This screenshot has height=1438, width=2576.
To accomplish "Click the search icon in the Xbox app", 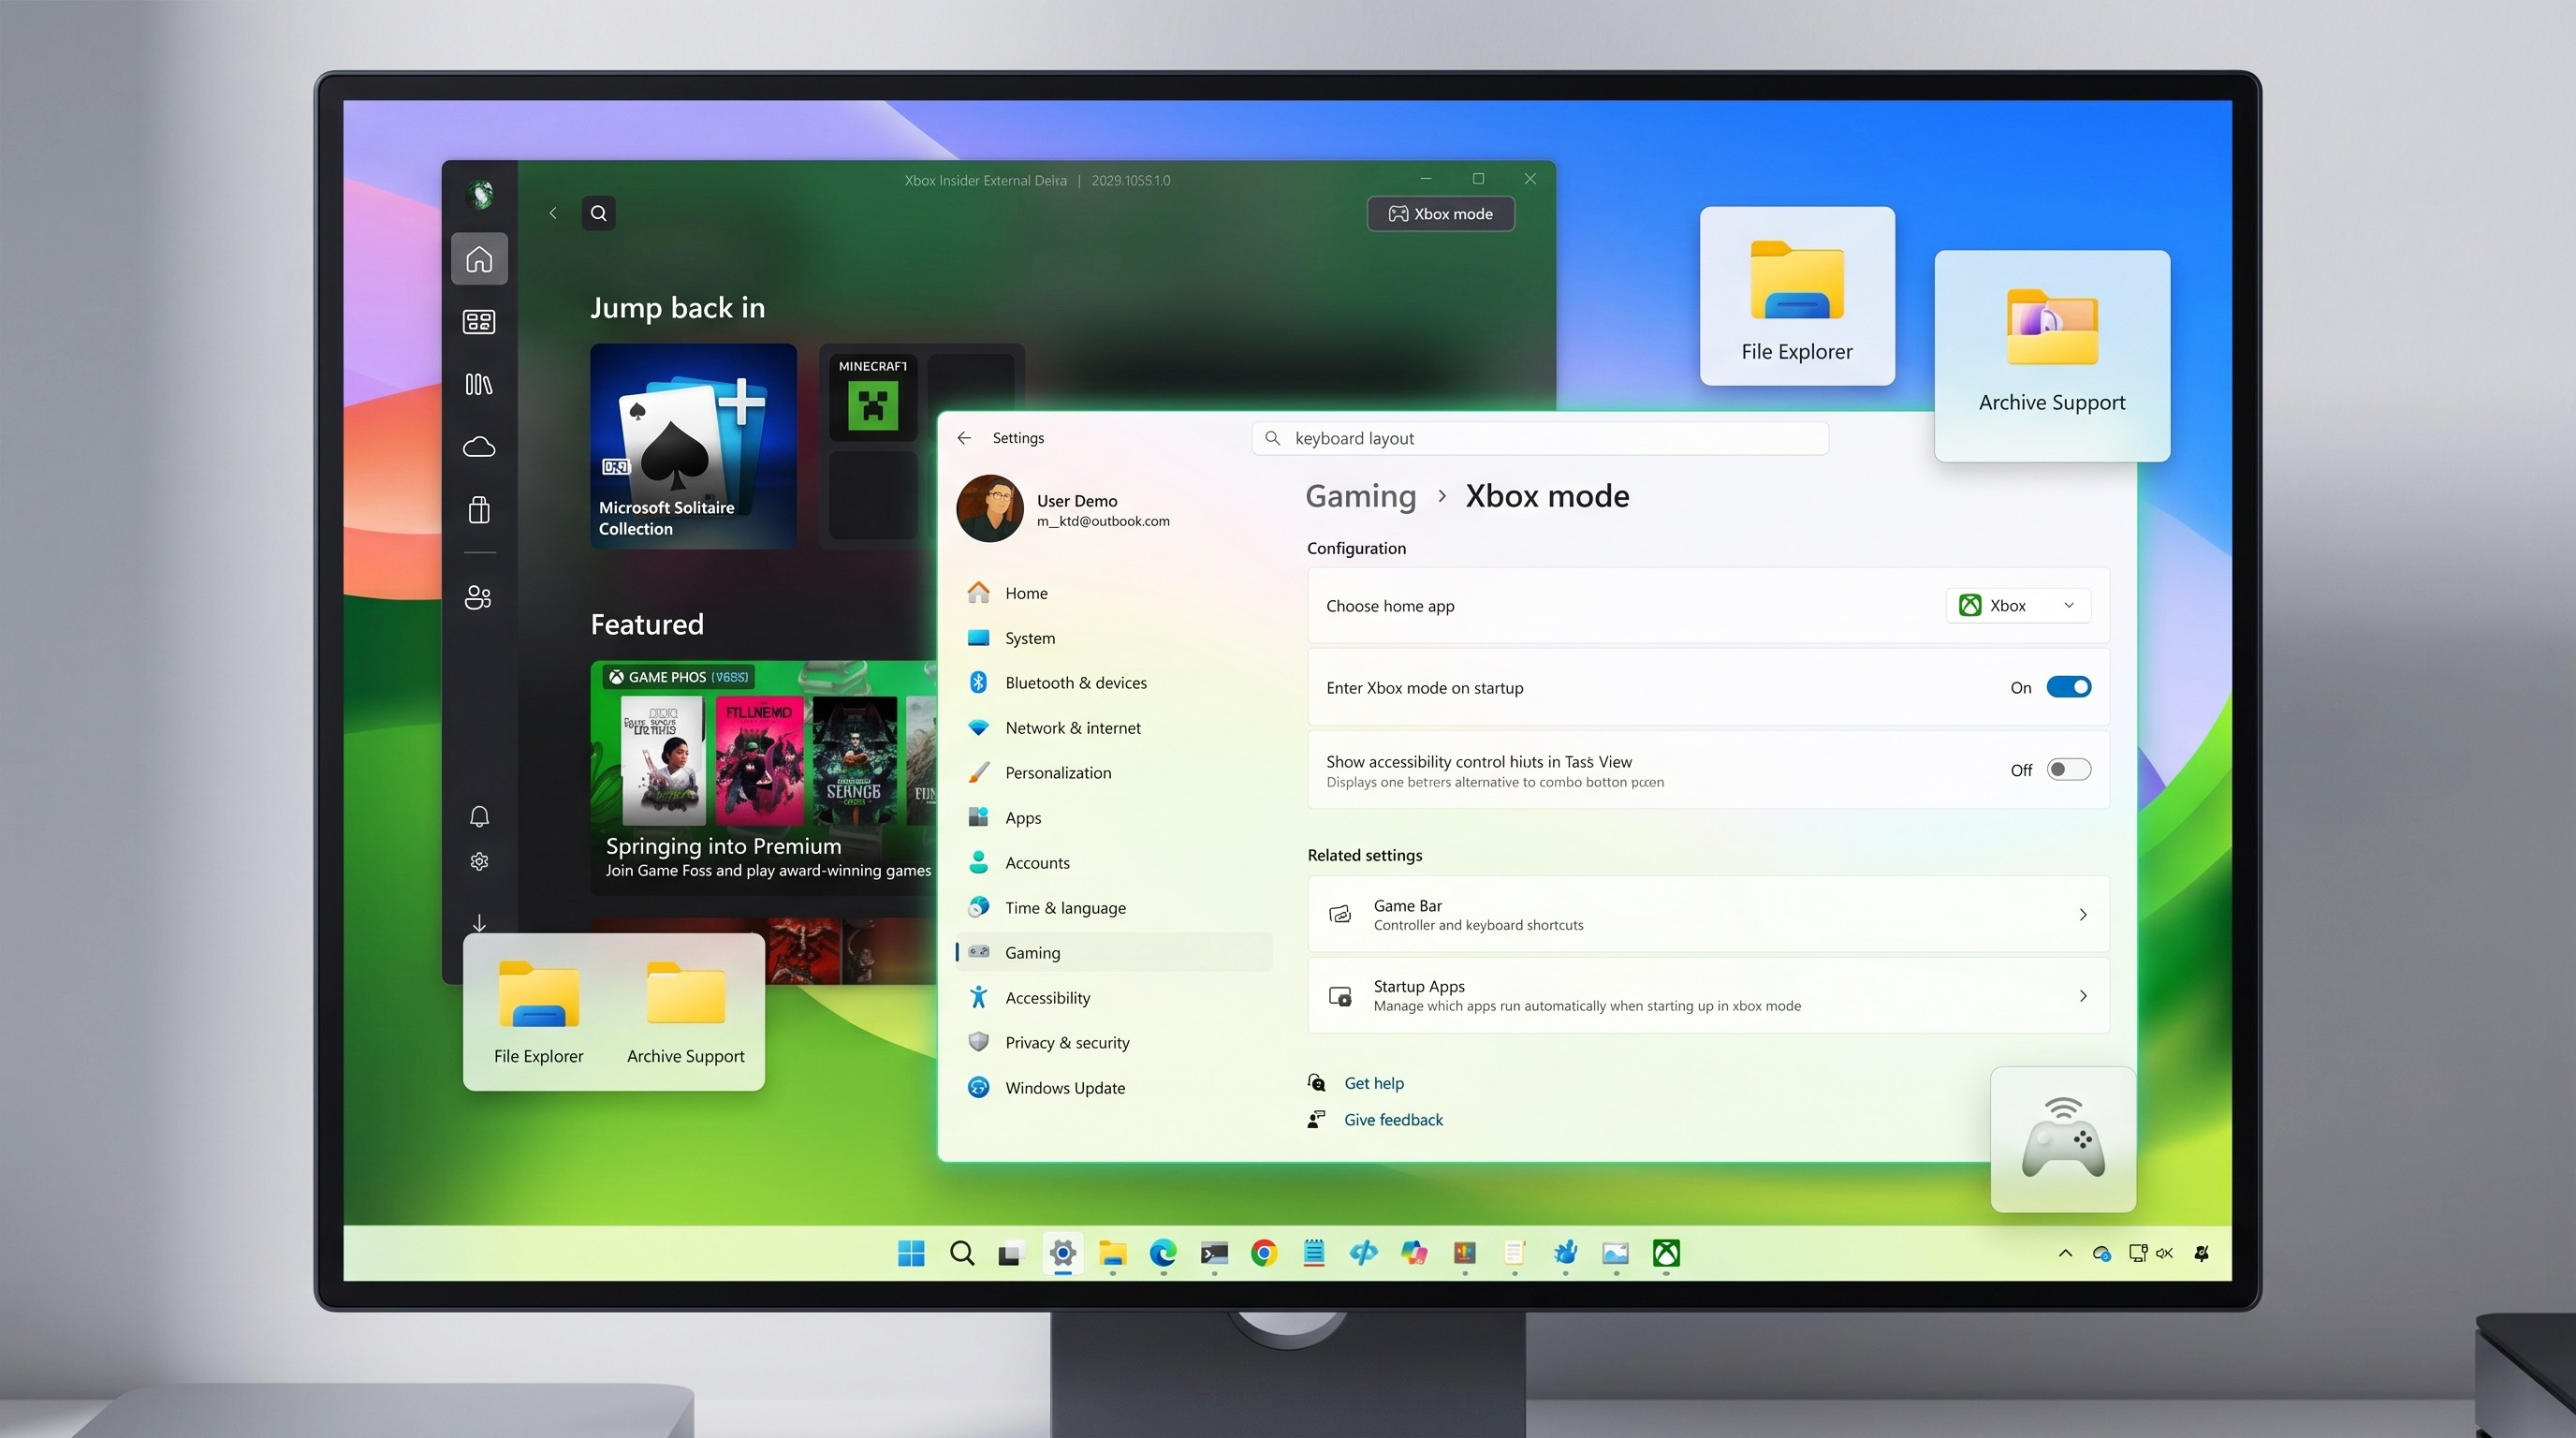I will [x=599, y=213].
